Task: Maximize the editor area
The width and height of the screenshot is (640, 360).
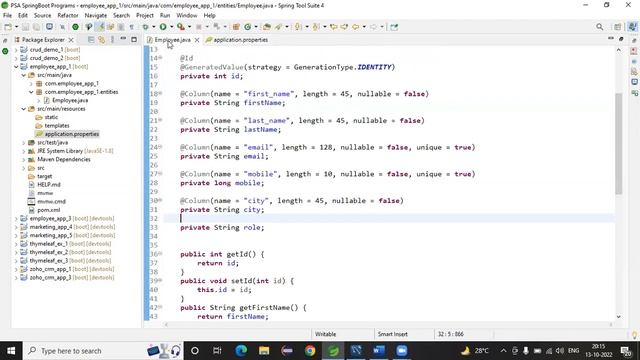Action: tap(621, 39)
